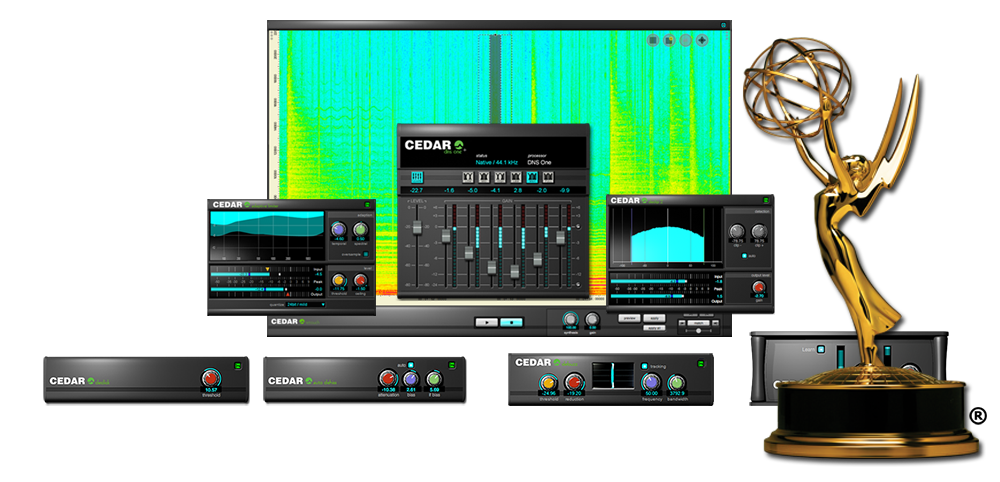Toggle the green power icon on debuzz module

(701, 364)
